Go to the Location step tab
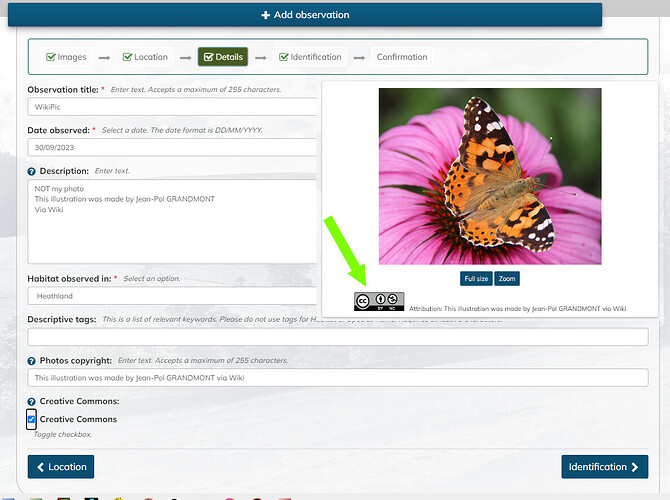Screen dimensions: 670x500 pyautogui.click(x=145, y=57)
